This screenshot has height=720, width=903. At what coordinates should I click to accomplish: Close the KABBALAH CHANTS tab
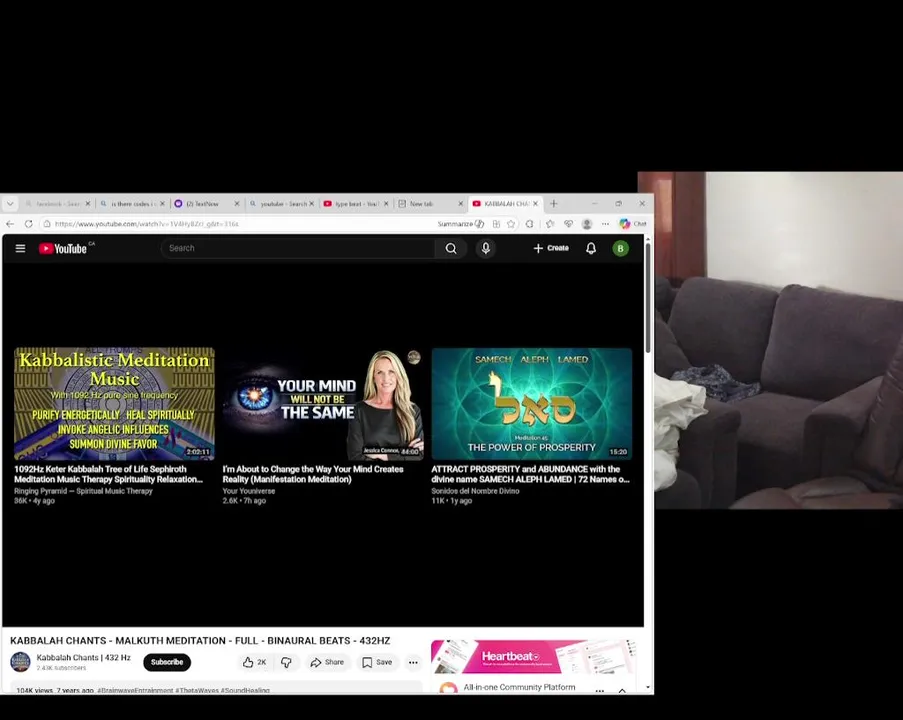pos(535,203)
